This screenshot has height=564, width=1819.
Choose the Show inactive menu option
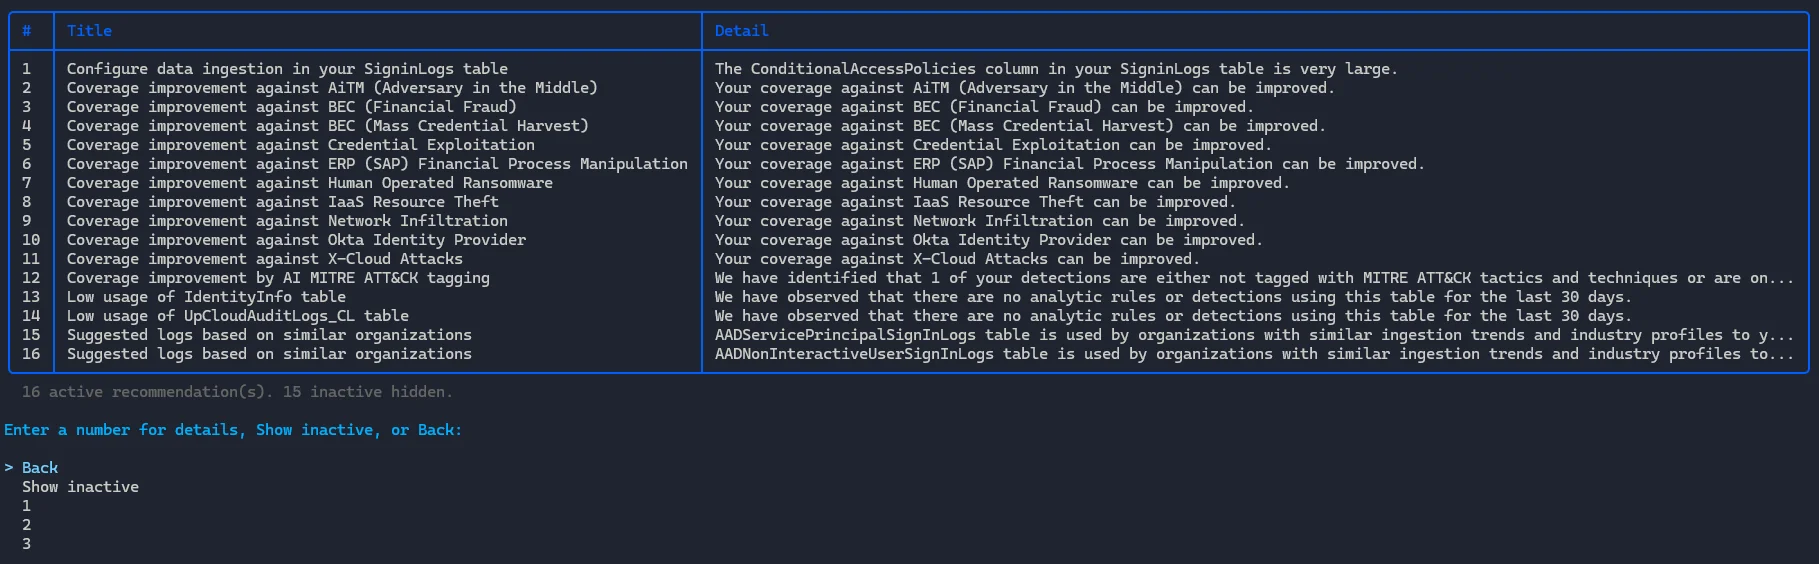tap(80, 487)
